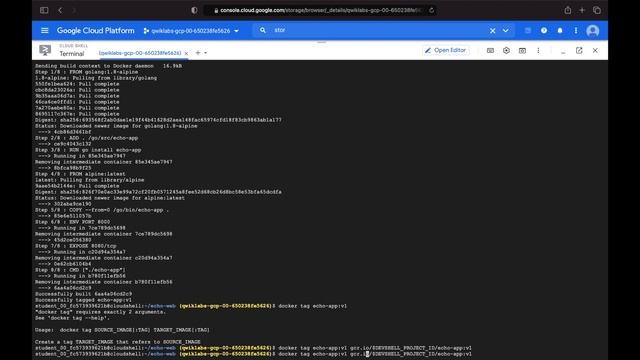Click the Cloud Shell terminal logo icon

click(45, 50)
